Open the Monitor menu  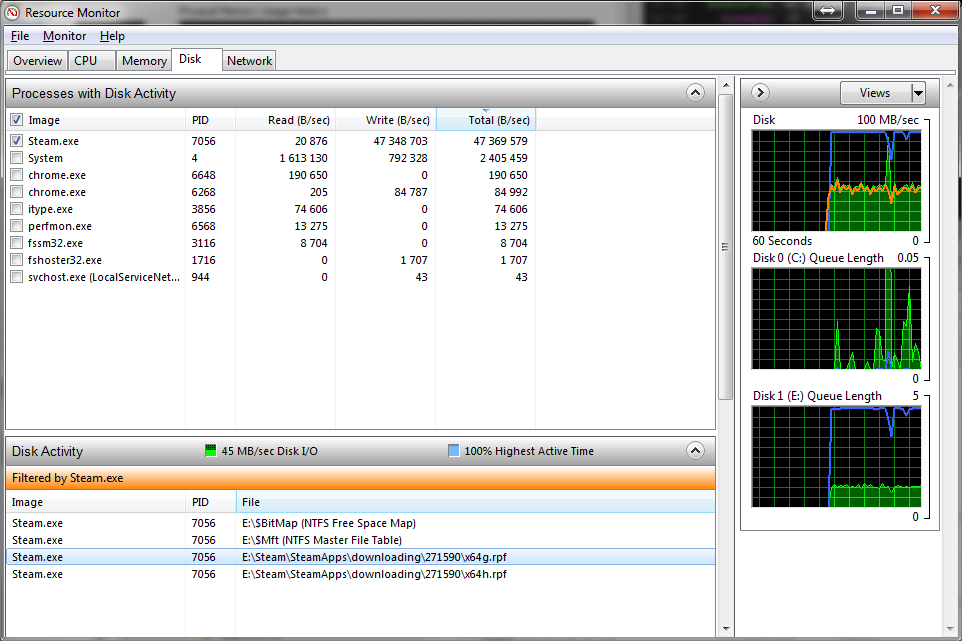64,36
